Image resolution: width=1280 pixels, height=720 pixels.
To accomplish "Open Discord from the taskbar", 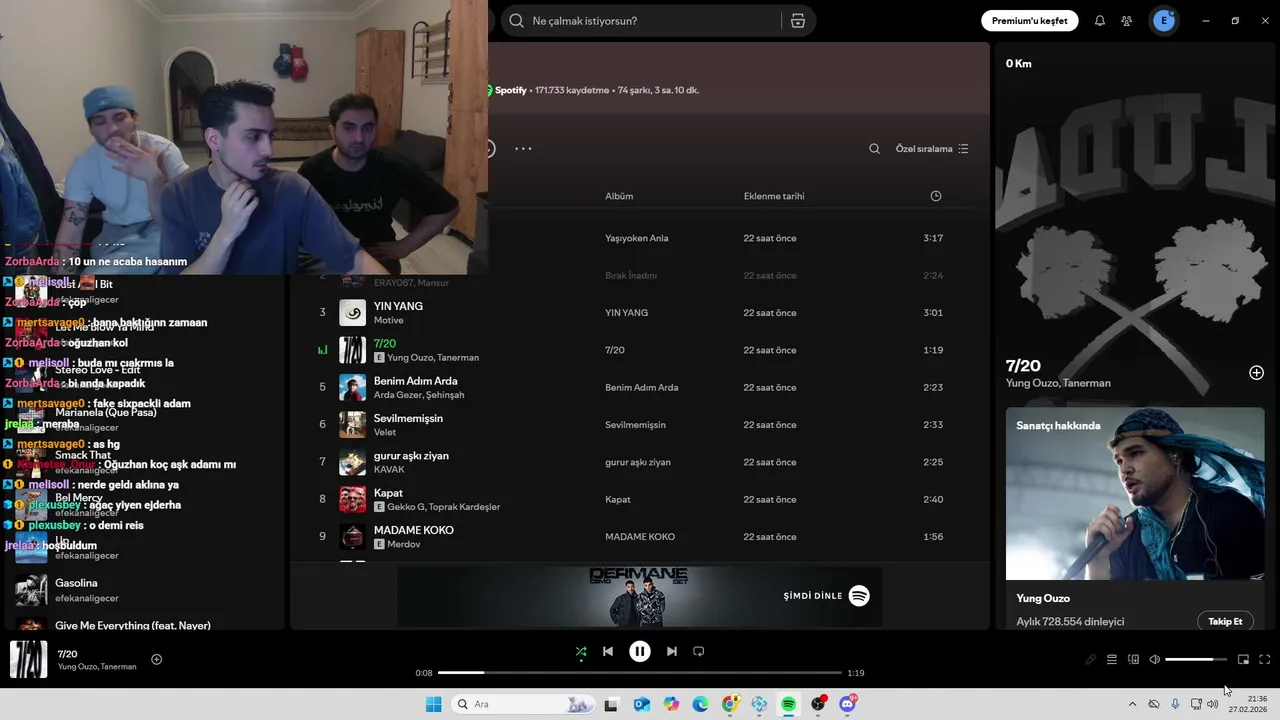I will [848, 704].
